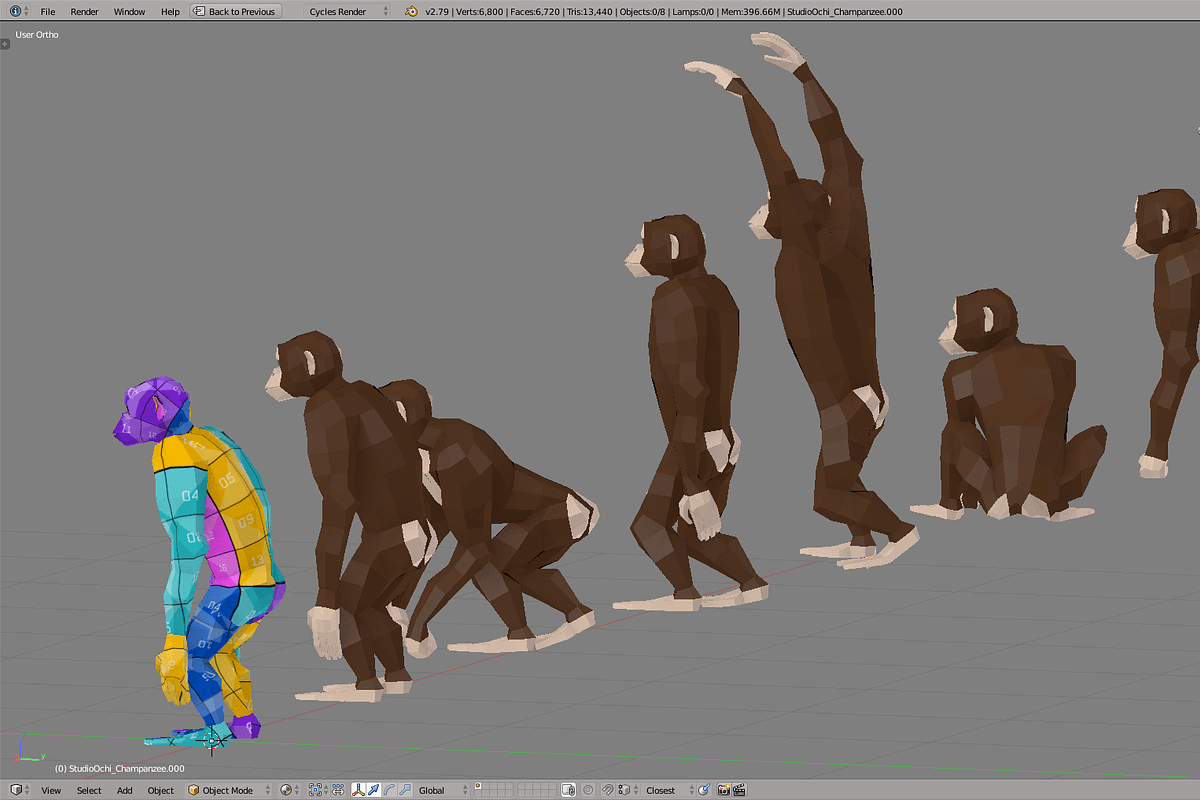This screenshot has width=1200, height=800.
Task: Toggle align rotation with snapping target
Action: point(704,790)
